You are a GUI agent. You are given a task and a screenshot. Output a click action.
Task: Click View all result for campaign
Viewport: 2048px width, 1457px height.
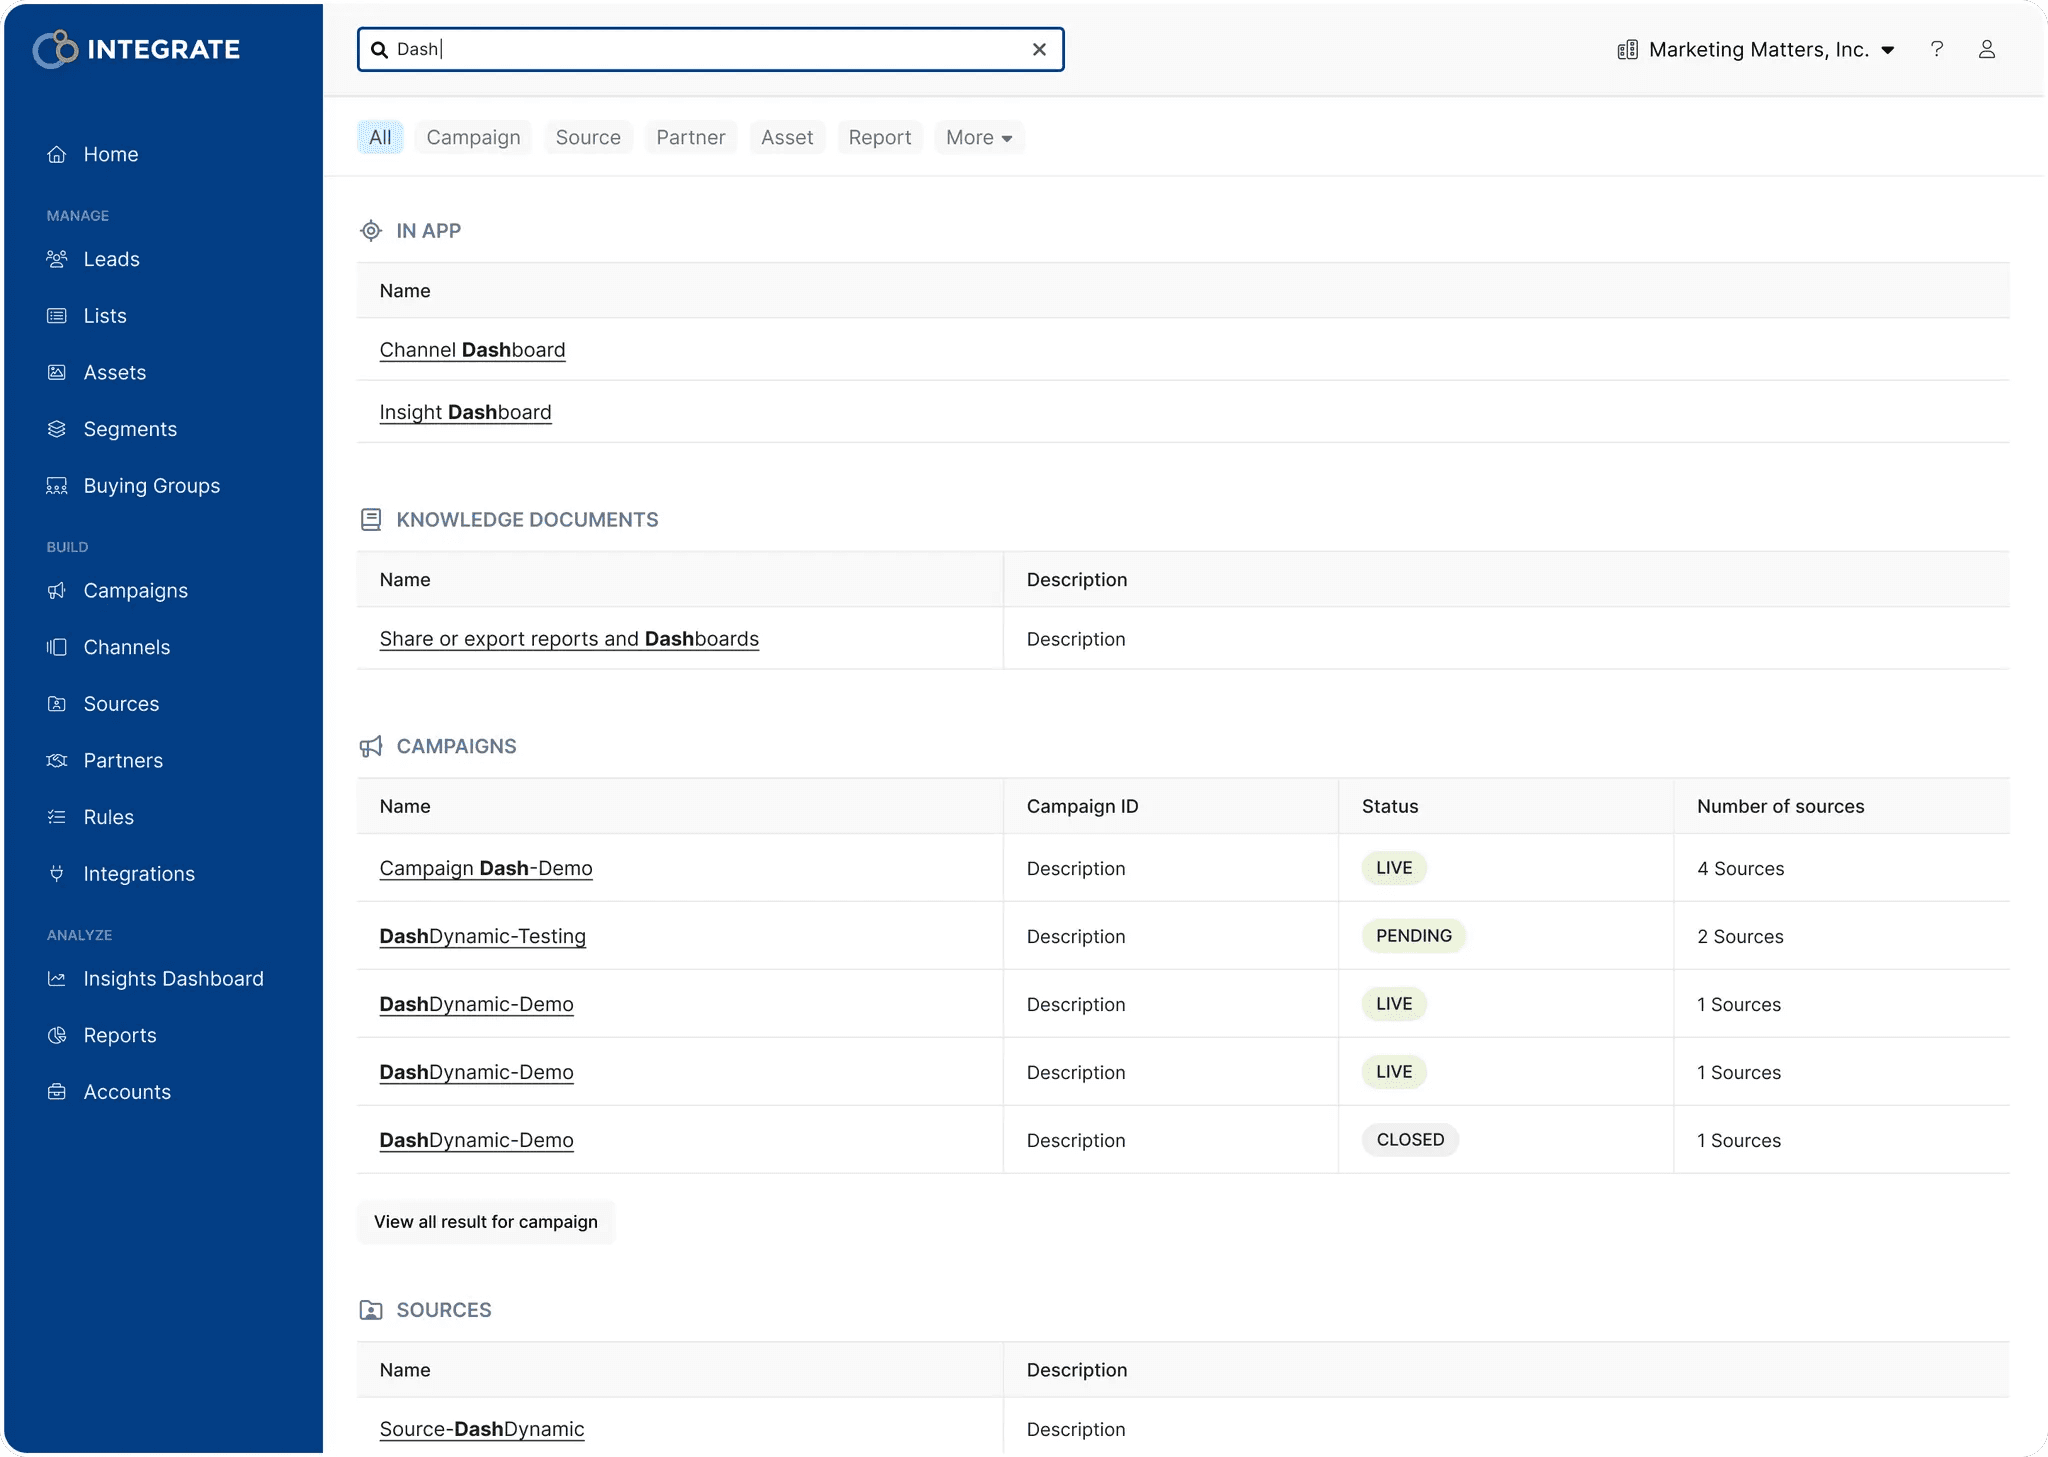485,1222
